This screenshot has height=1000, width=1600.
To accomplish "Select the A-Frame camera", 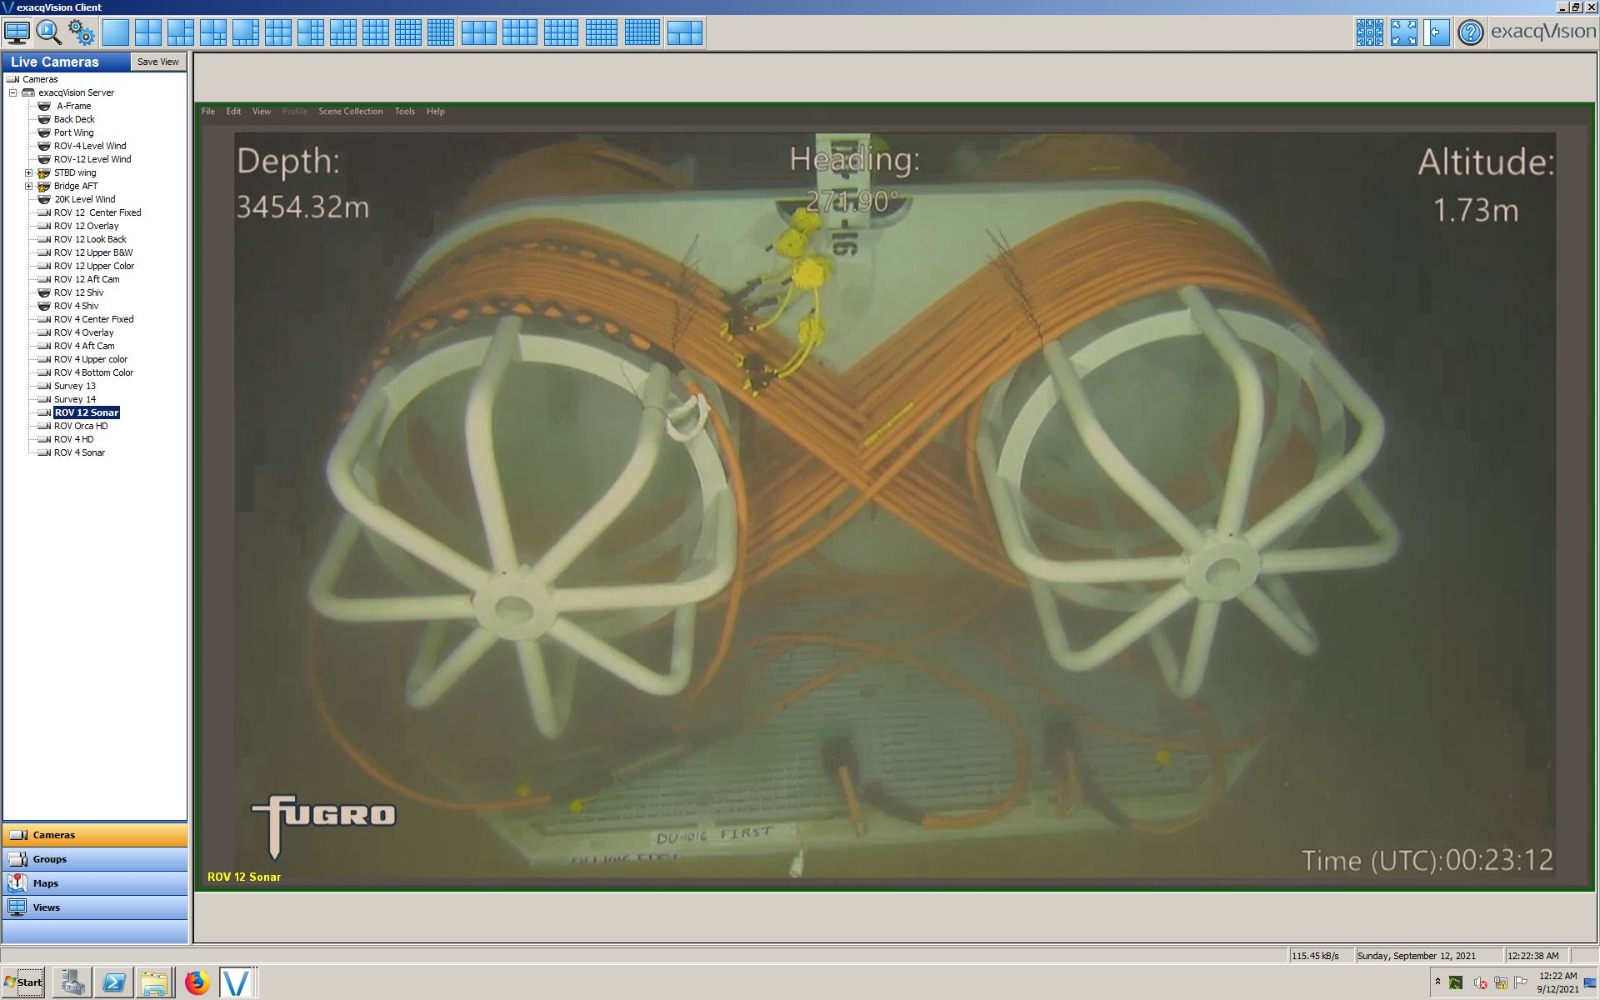I will tap(73, 106).
